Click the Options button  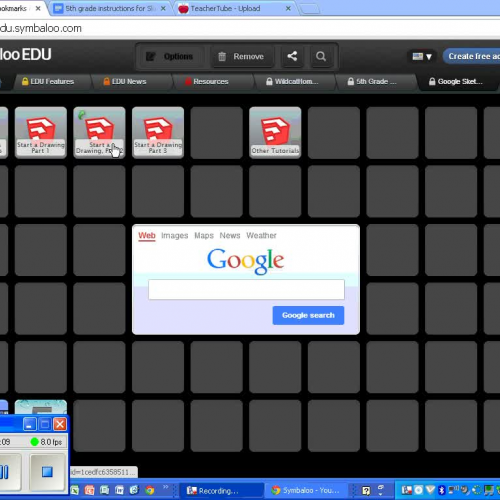click(x=170, y=56)
